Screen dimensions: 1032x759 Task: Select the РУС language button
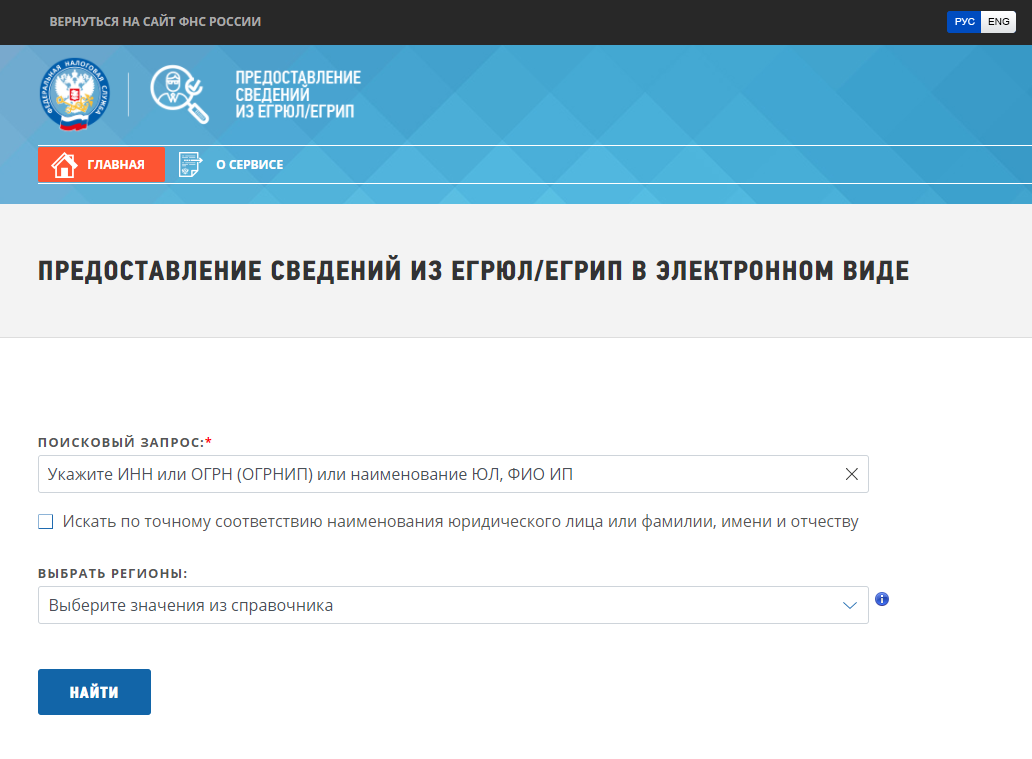point(963,21)
